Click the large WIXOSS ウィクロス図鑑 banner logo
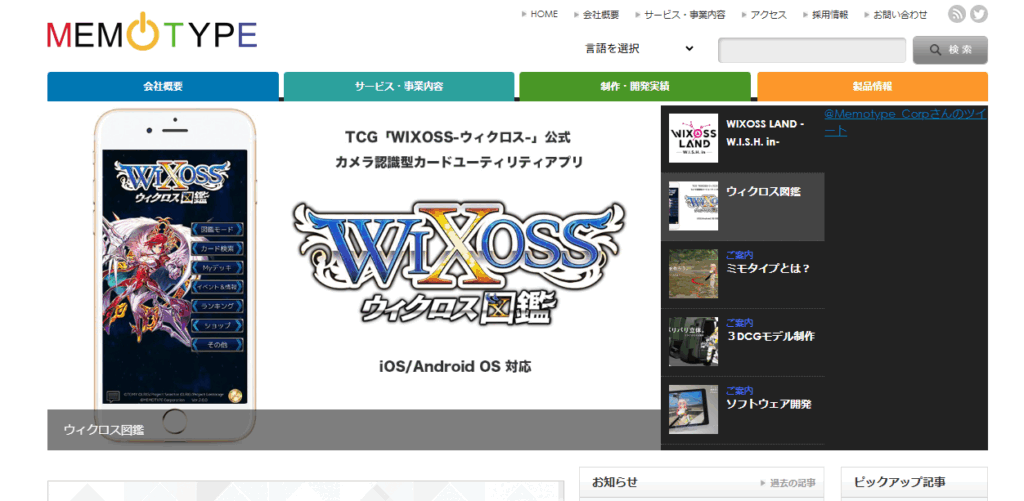Screen dimensions: 1024x501 point(458,264)
